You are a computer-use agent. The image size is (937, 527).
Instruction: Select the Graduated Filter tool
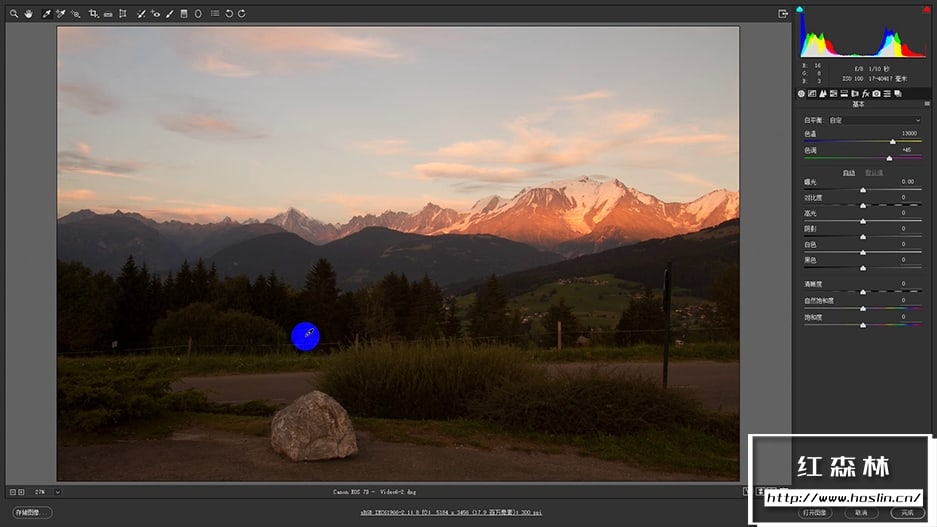point(184,14)
